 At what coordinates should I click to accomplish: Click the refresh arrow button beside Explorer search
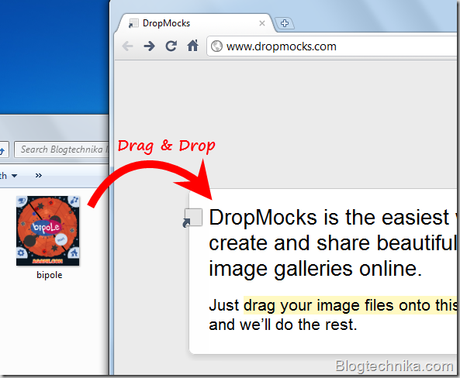2,150
